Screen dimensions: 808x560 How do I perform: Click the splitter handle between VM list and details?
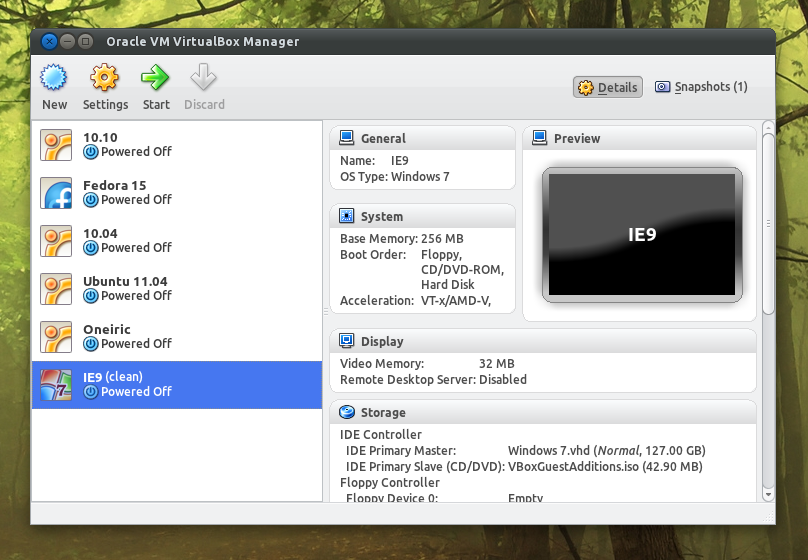pos(326,311)
